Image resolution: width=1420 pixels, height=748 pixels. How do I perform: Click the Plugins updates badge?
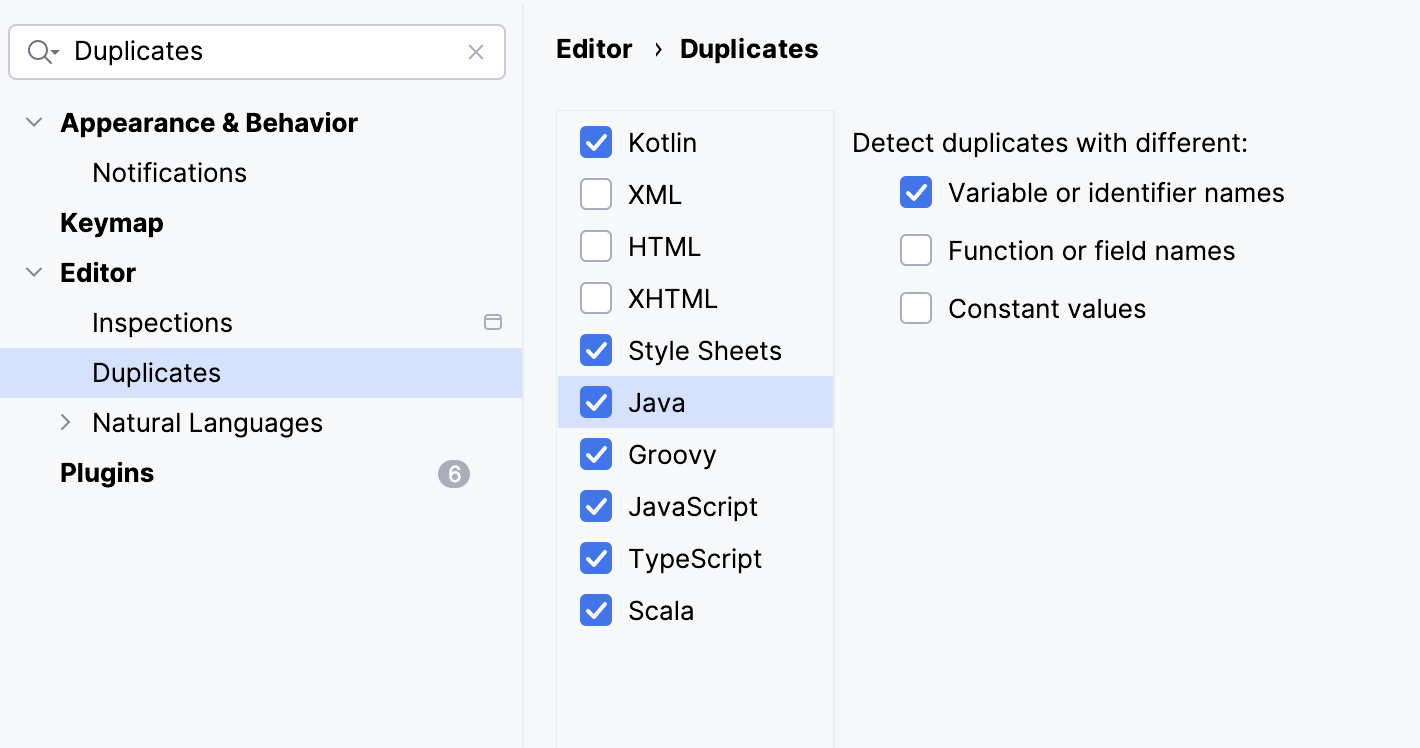coord(453,473)
